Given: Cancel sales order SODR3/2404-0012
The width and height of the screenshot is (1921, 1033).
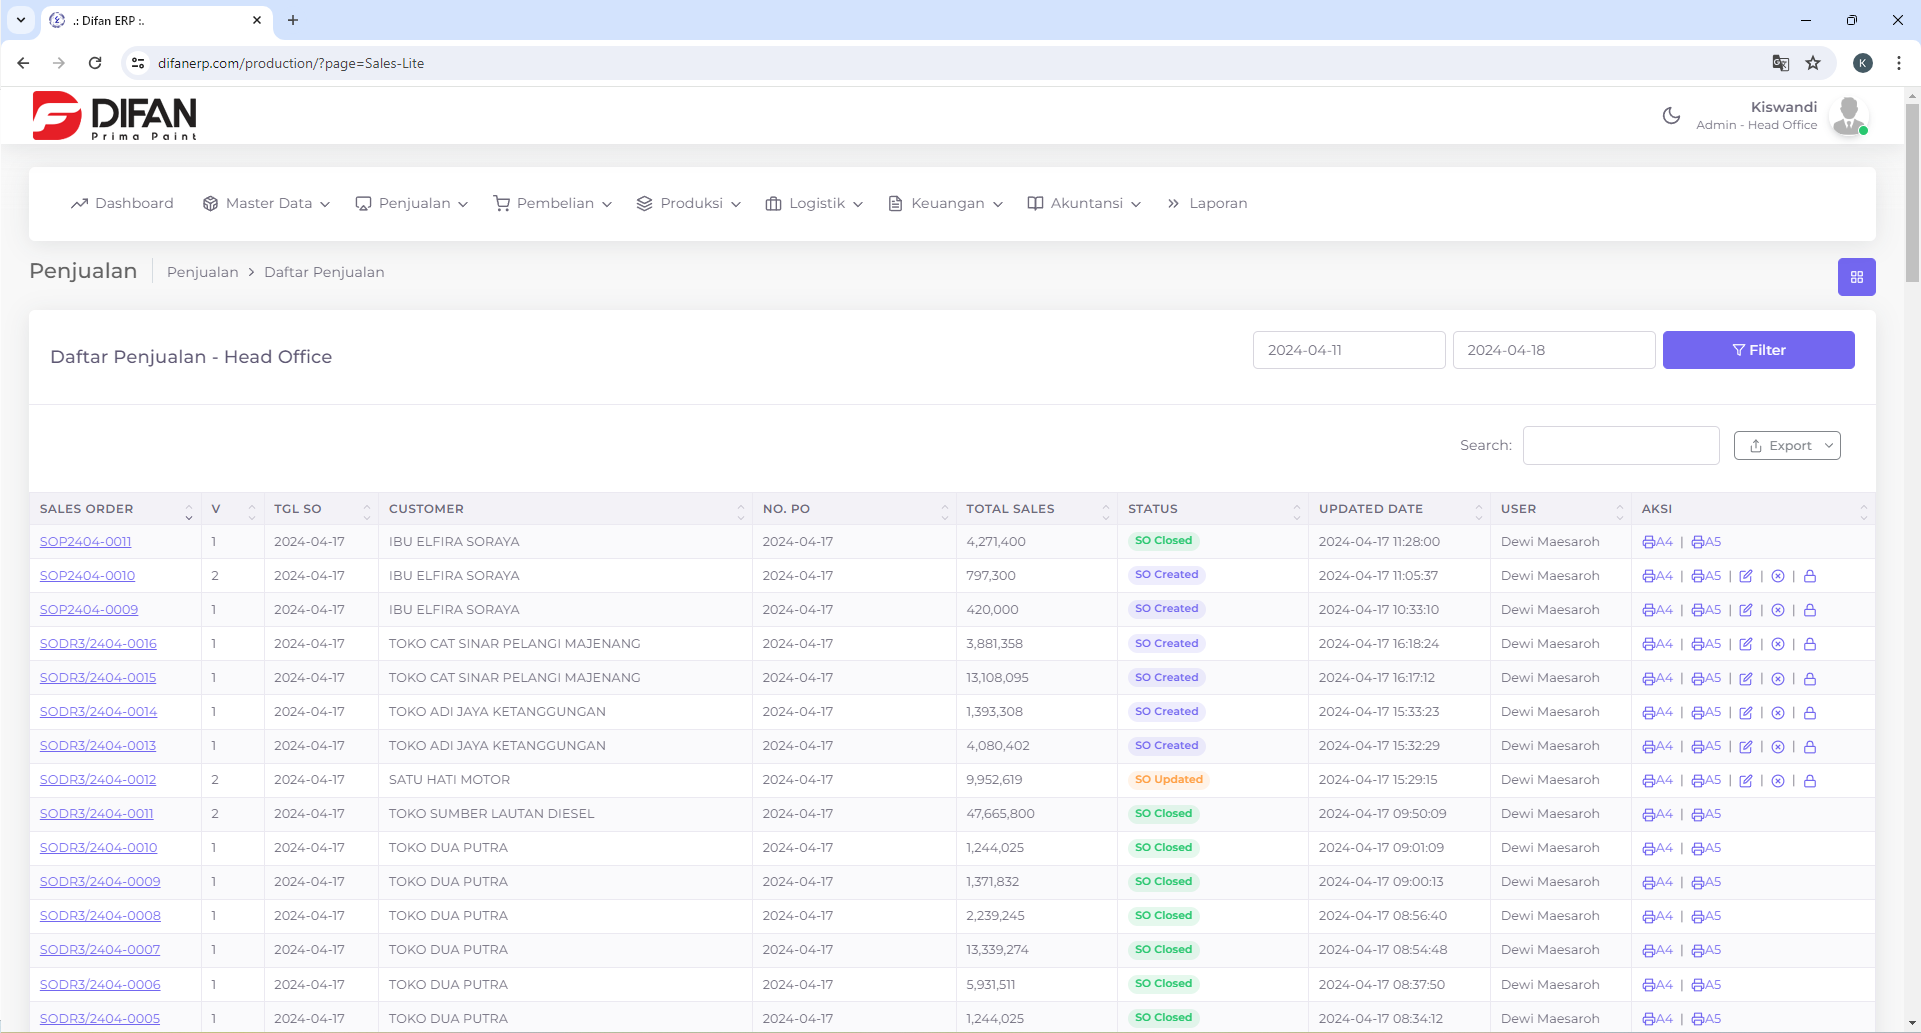Looking at the screenshot, I should click(1778, 781).
